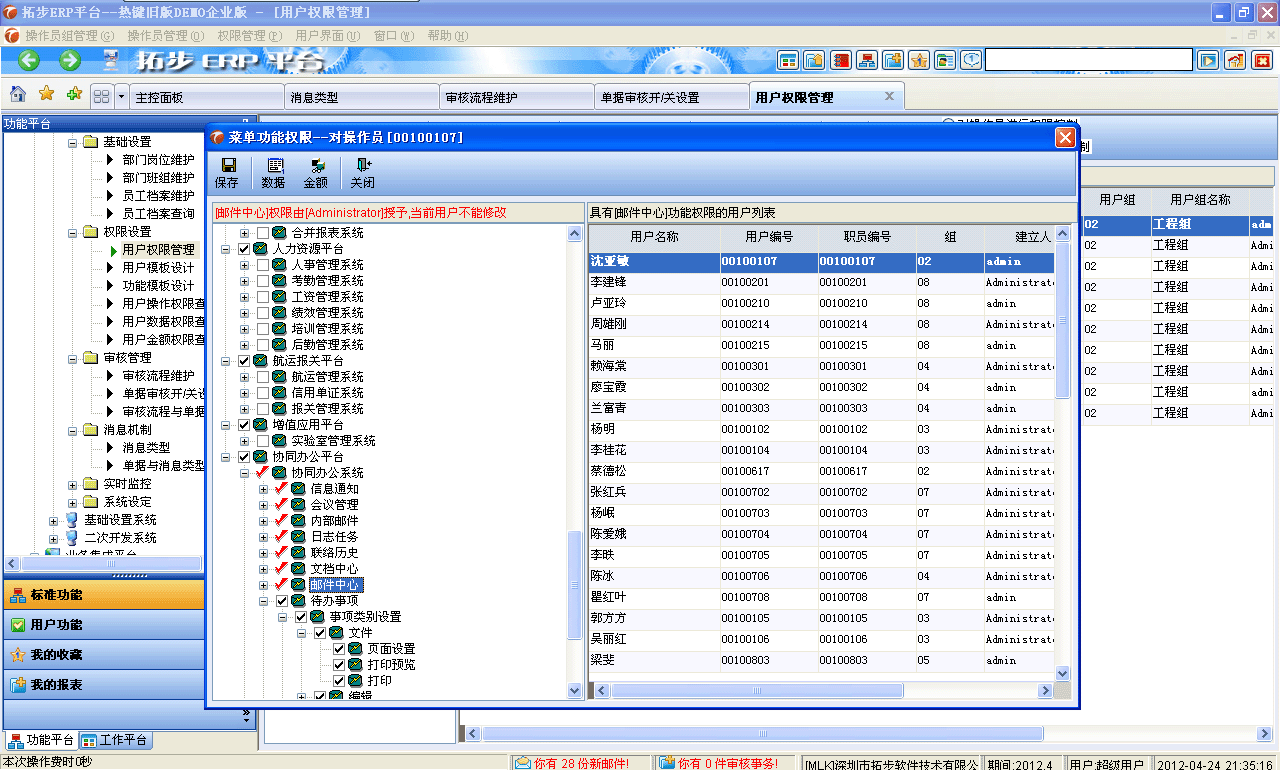
Task: Click the 审核事务 notification icon in status bar
Action: click(x=664, y=762)
